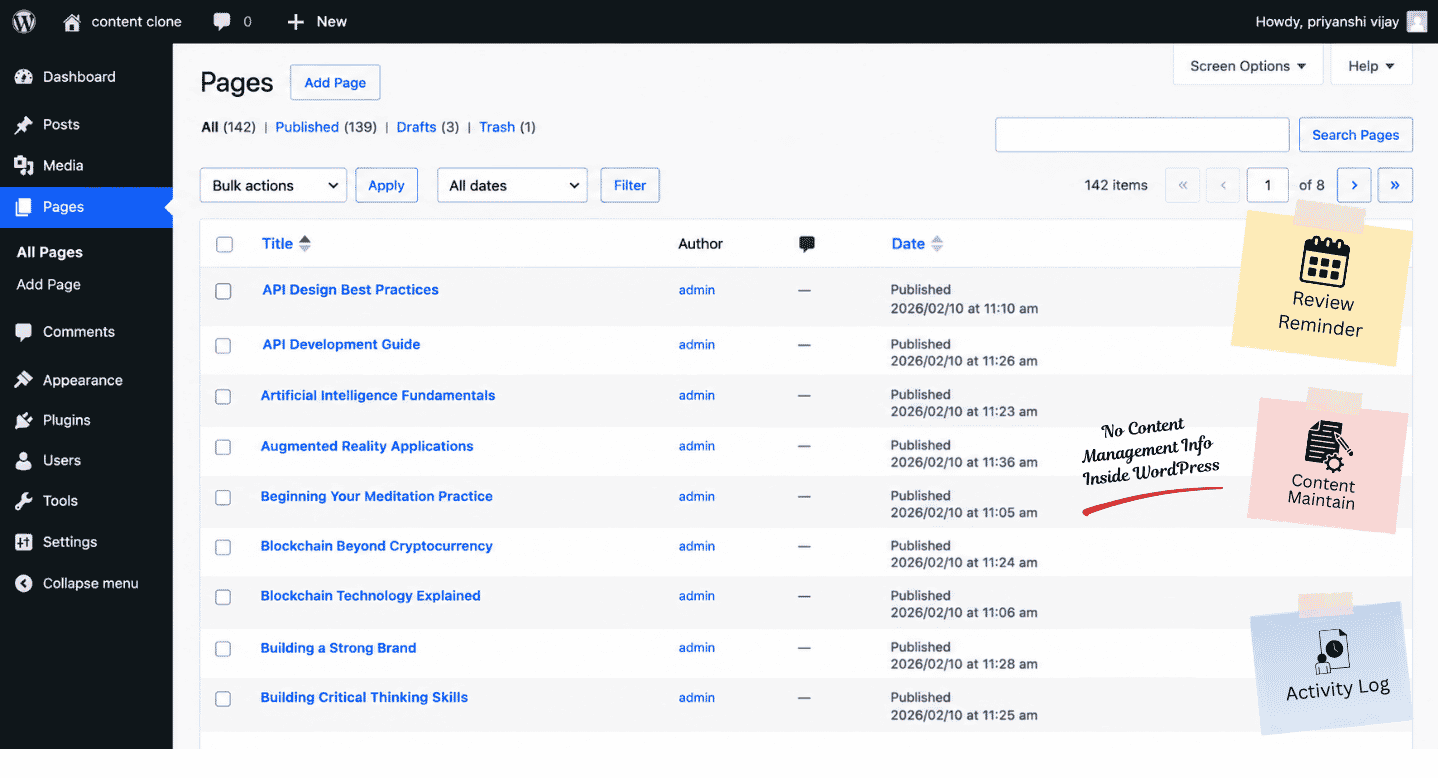
Task: Open the WordPress logo menu
Action: [24, 21]
